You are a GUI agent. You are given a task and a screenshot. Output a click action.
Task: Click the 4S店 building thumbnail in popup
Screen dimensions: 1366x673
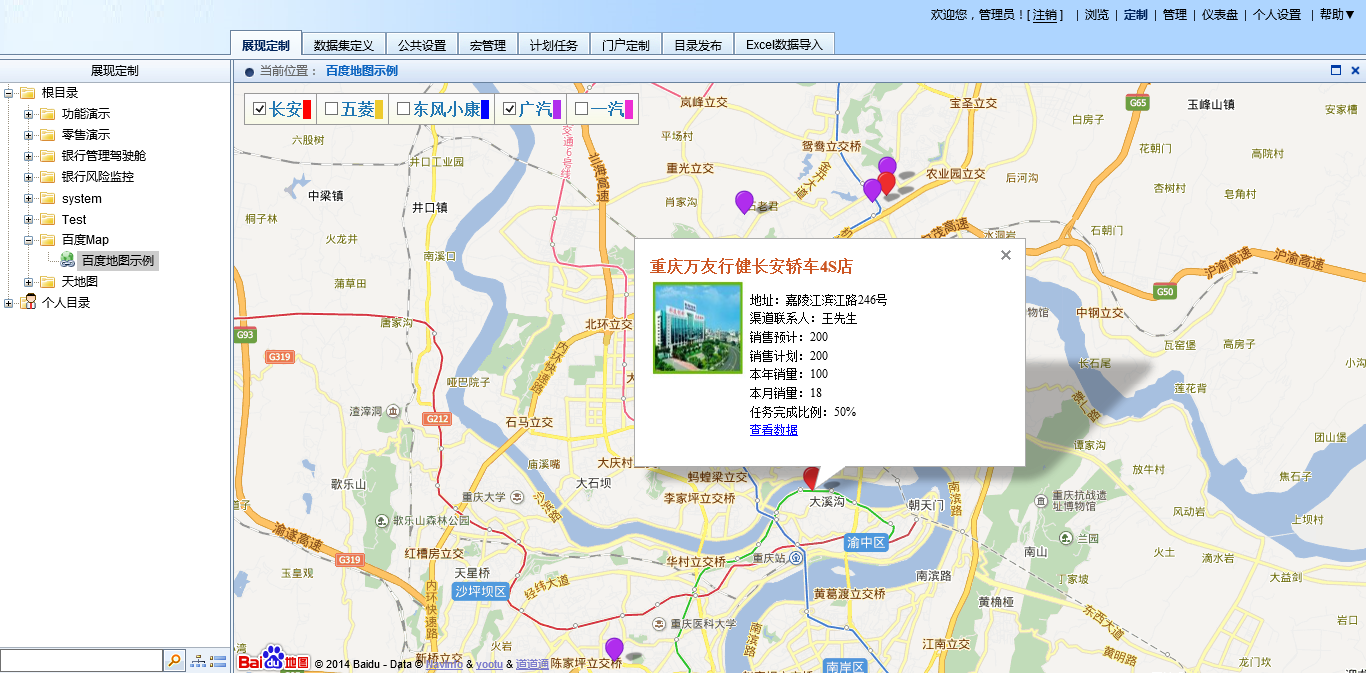coord(697,328)
